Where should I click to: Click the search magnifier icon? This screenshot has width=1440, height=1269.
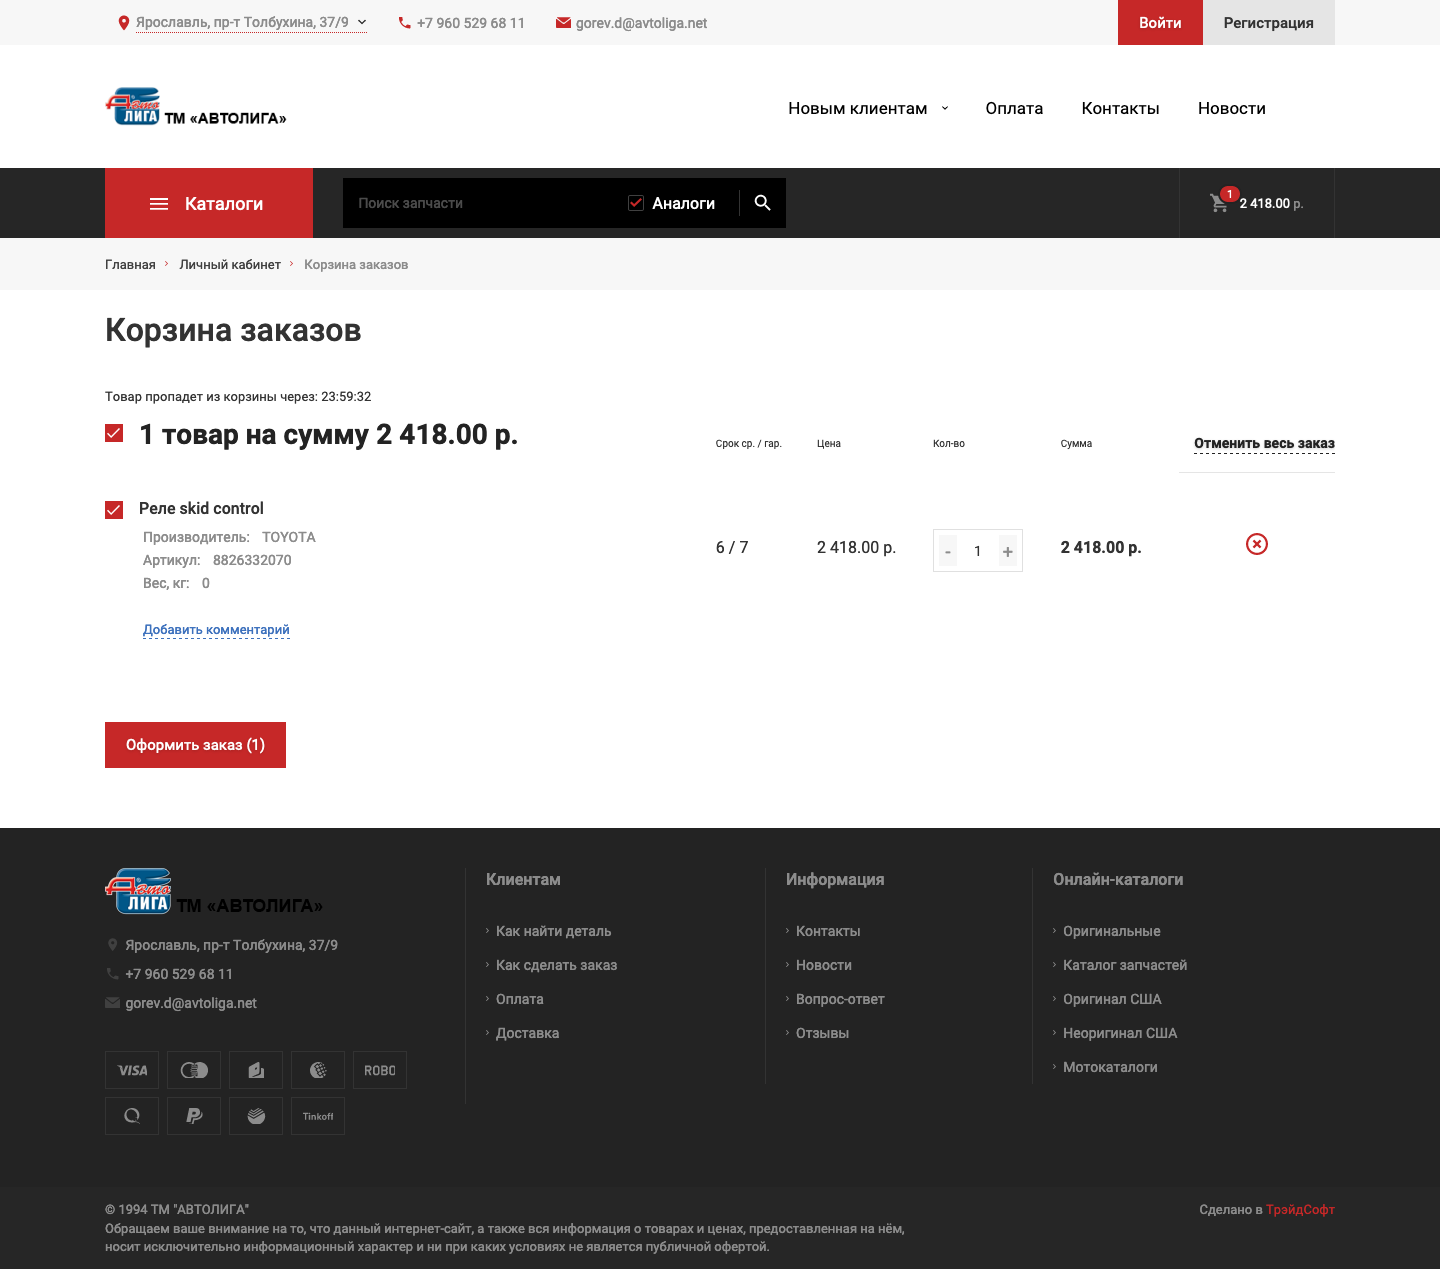click(x=762, y=202)
